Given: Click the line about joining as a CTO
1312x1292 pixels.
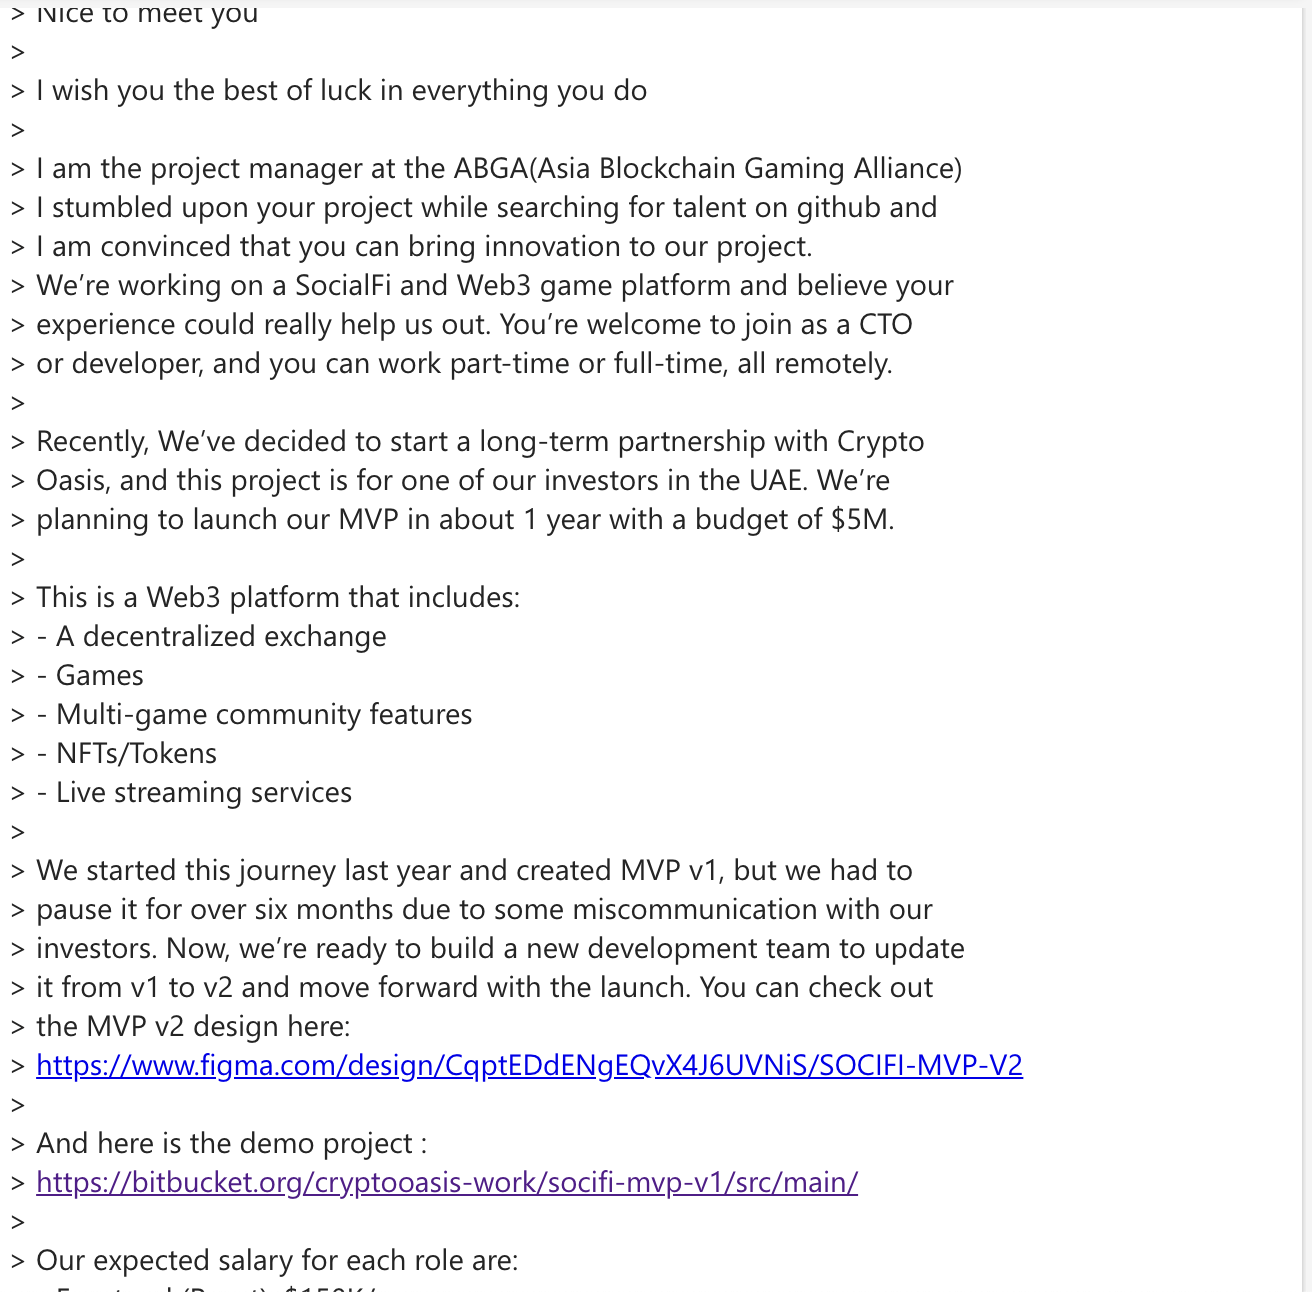Looking at the screenshot, I should pyautogui.click(x=474, y=324).
